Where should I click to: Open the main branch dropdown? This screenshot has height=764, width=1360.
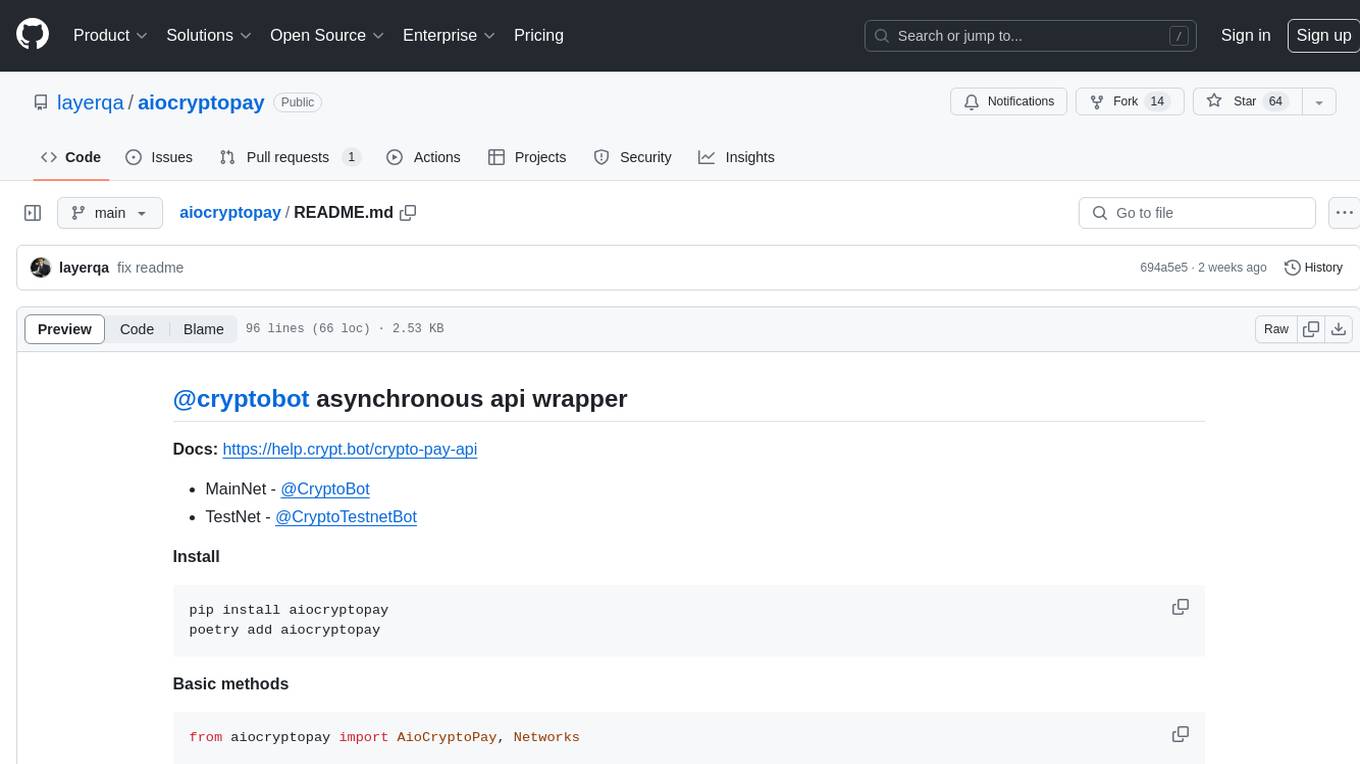[x=109, y=213]
